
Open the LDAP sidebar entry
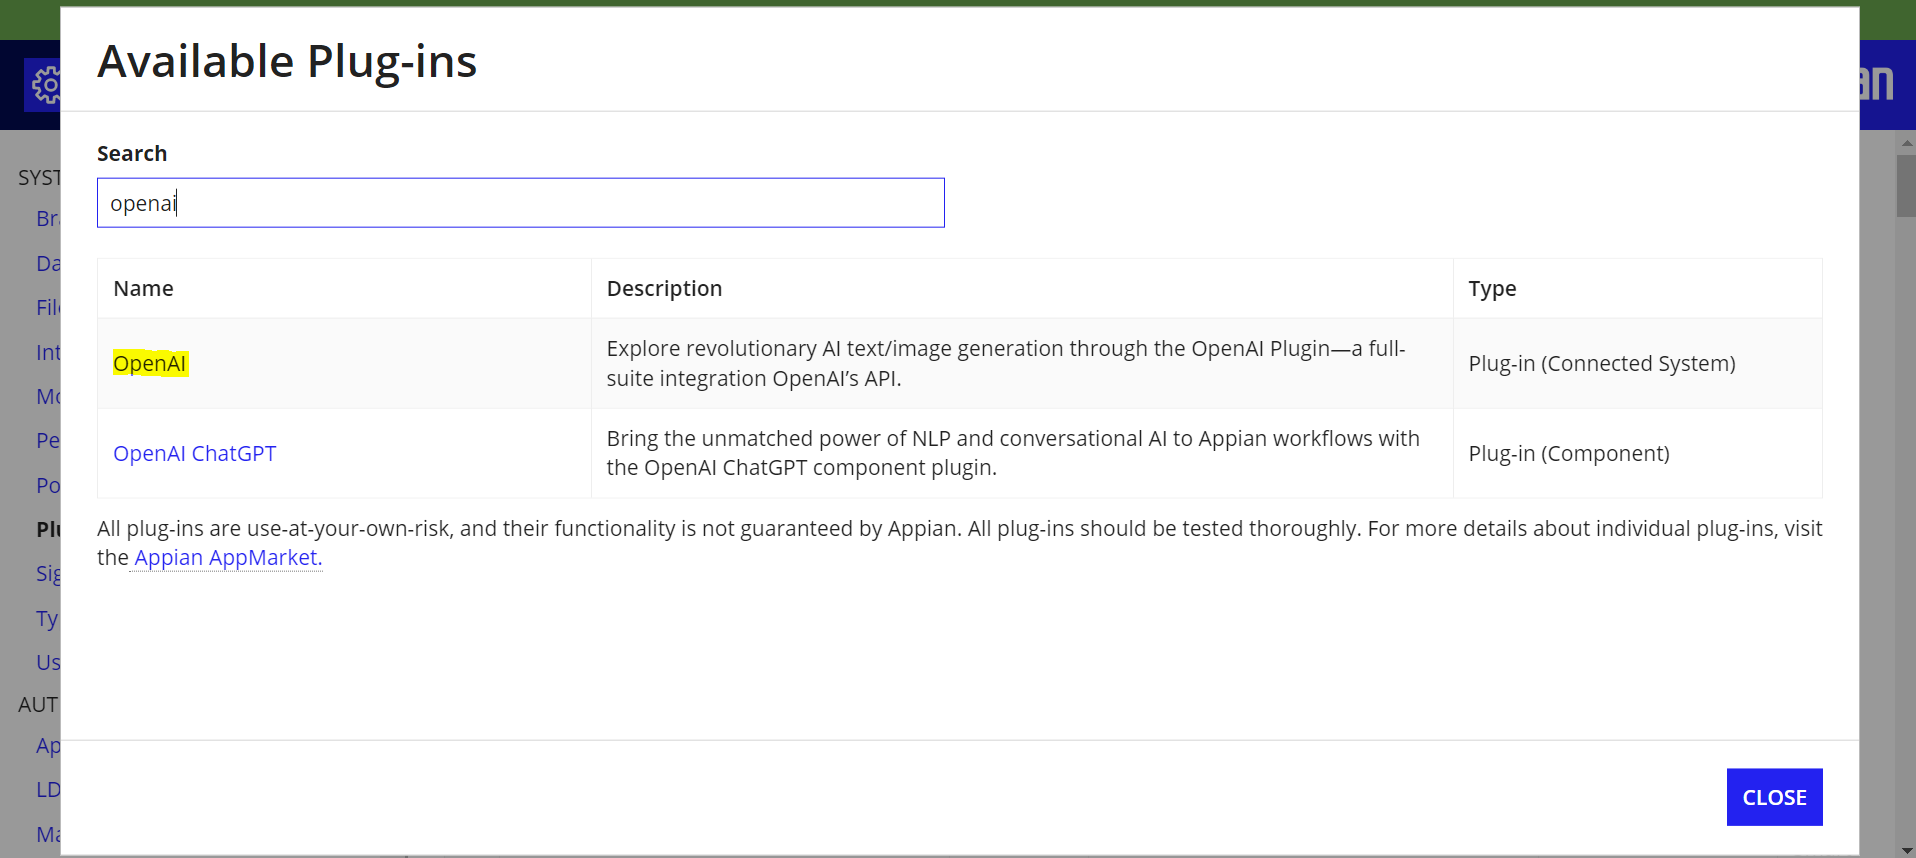(47, 789)
